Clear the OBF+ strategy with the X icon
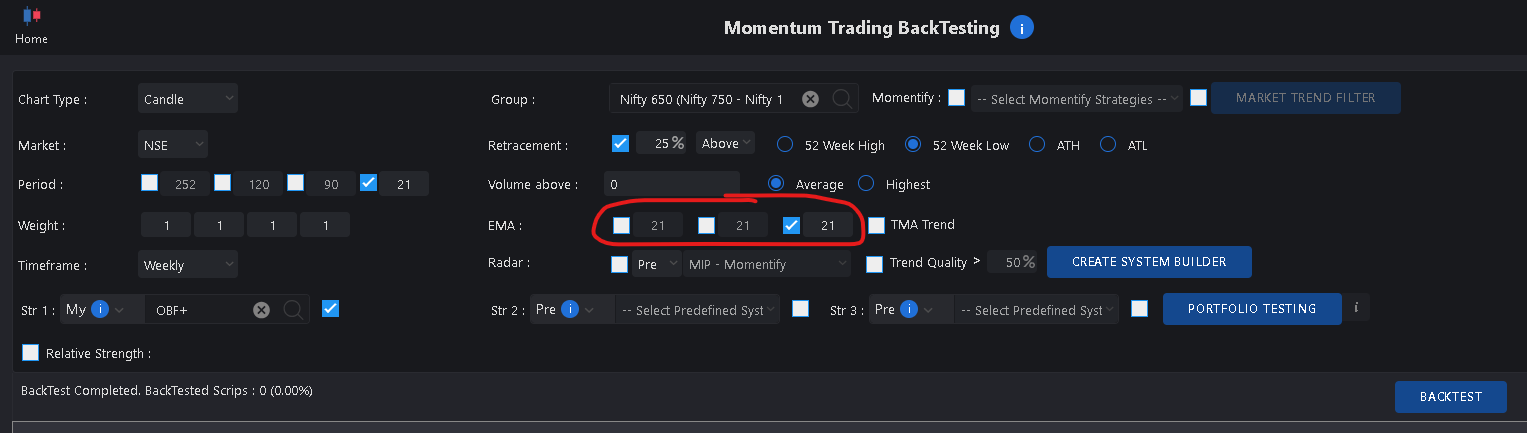This screenshot has width=1527, height=433. (261, 310)
